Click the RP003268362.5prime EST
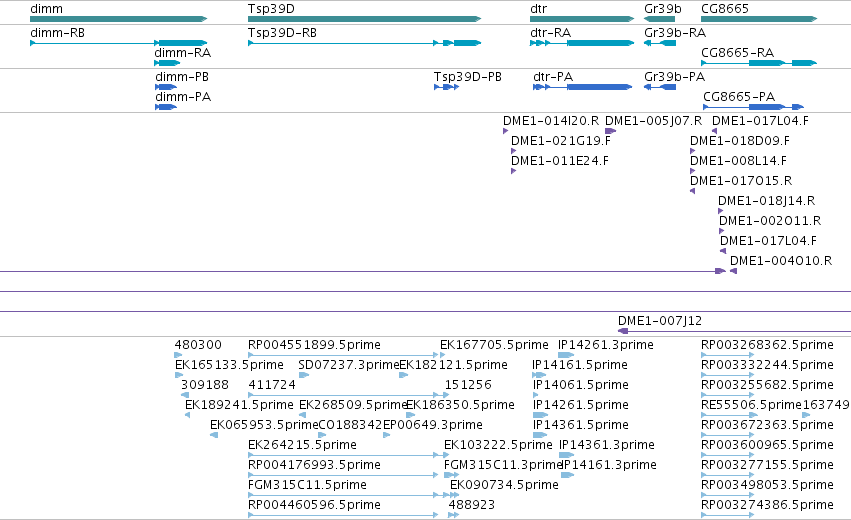 tap(727, 355)
